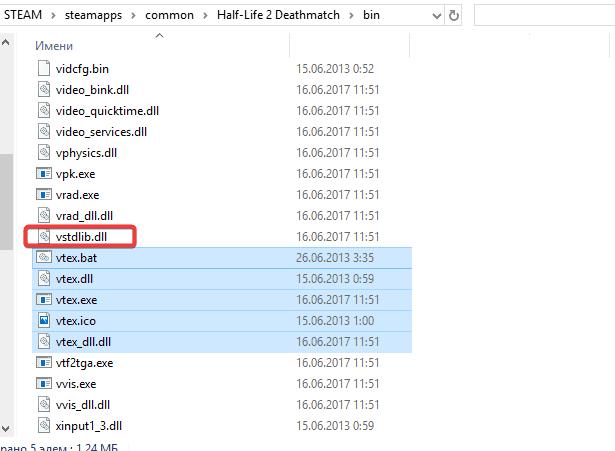The width and height of the screenshot is (615, 451).
Task: Click the vrad.exe application icon
Action: tap(44, 195)
